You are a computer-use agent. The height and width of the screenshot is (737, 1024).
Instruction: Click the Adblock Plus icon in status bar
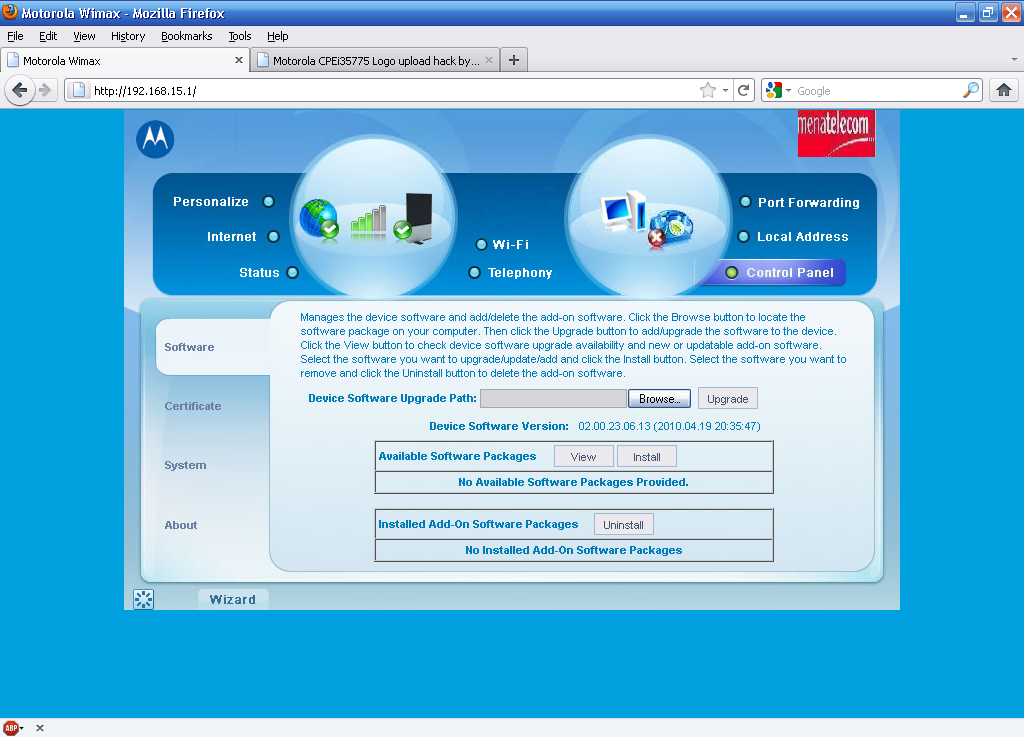(11, 728)
